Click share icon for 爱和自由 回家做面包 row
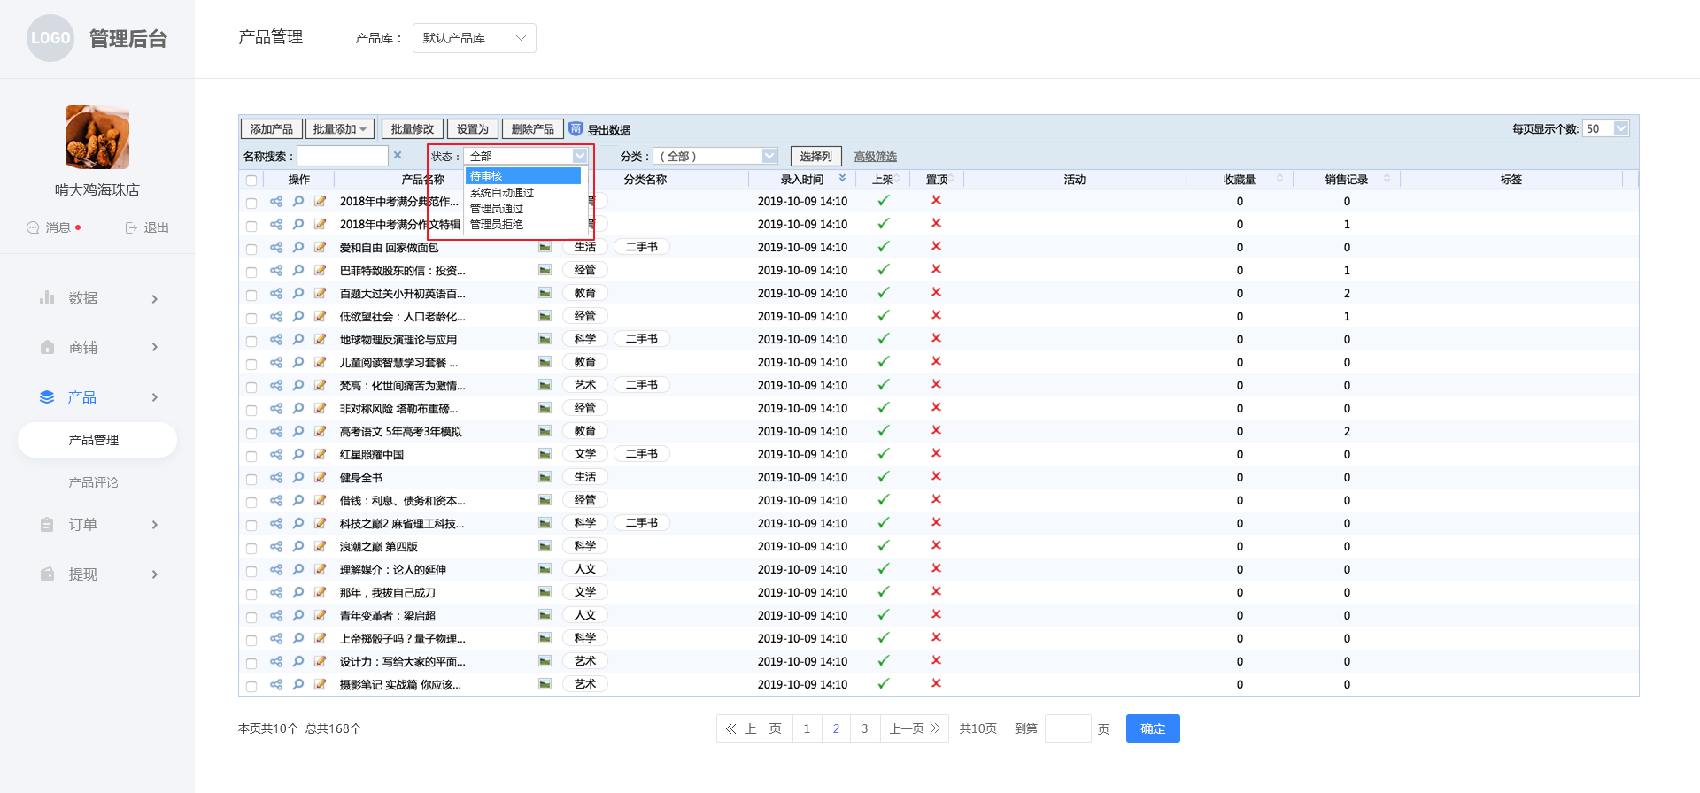Image resolution: width=1700 pixels, height=793 pixels. pyautogui.click(x=276, y=247)
